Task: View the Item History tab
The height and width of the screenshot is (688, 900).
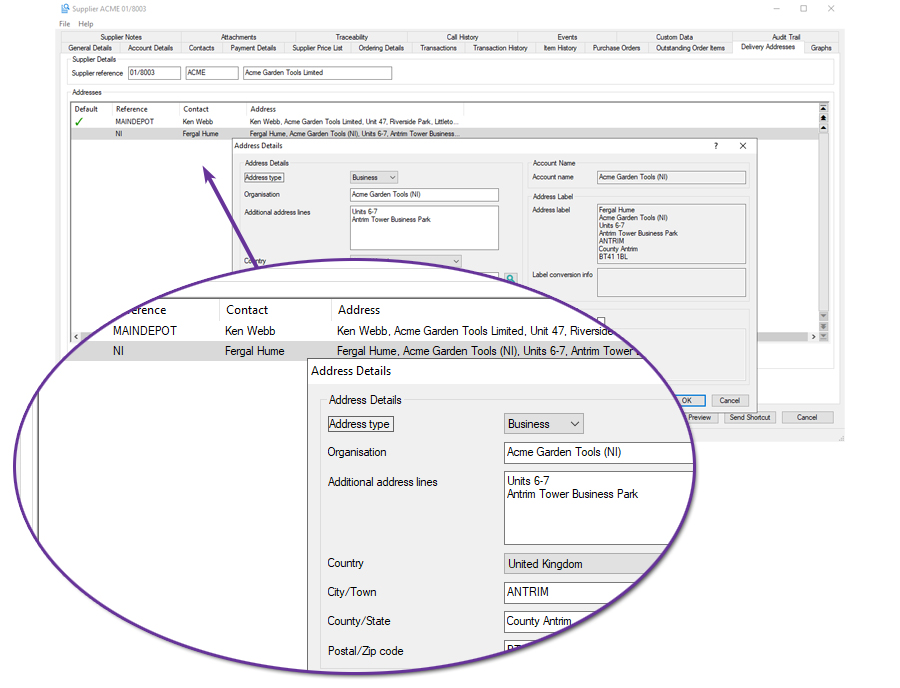Action: pyautogui.click(x=560, y=48)
